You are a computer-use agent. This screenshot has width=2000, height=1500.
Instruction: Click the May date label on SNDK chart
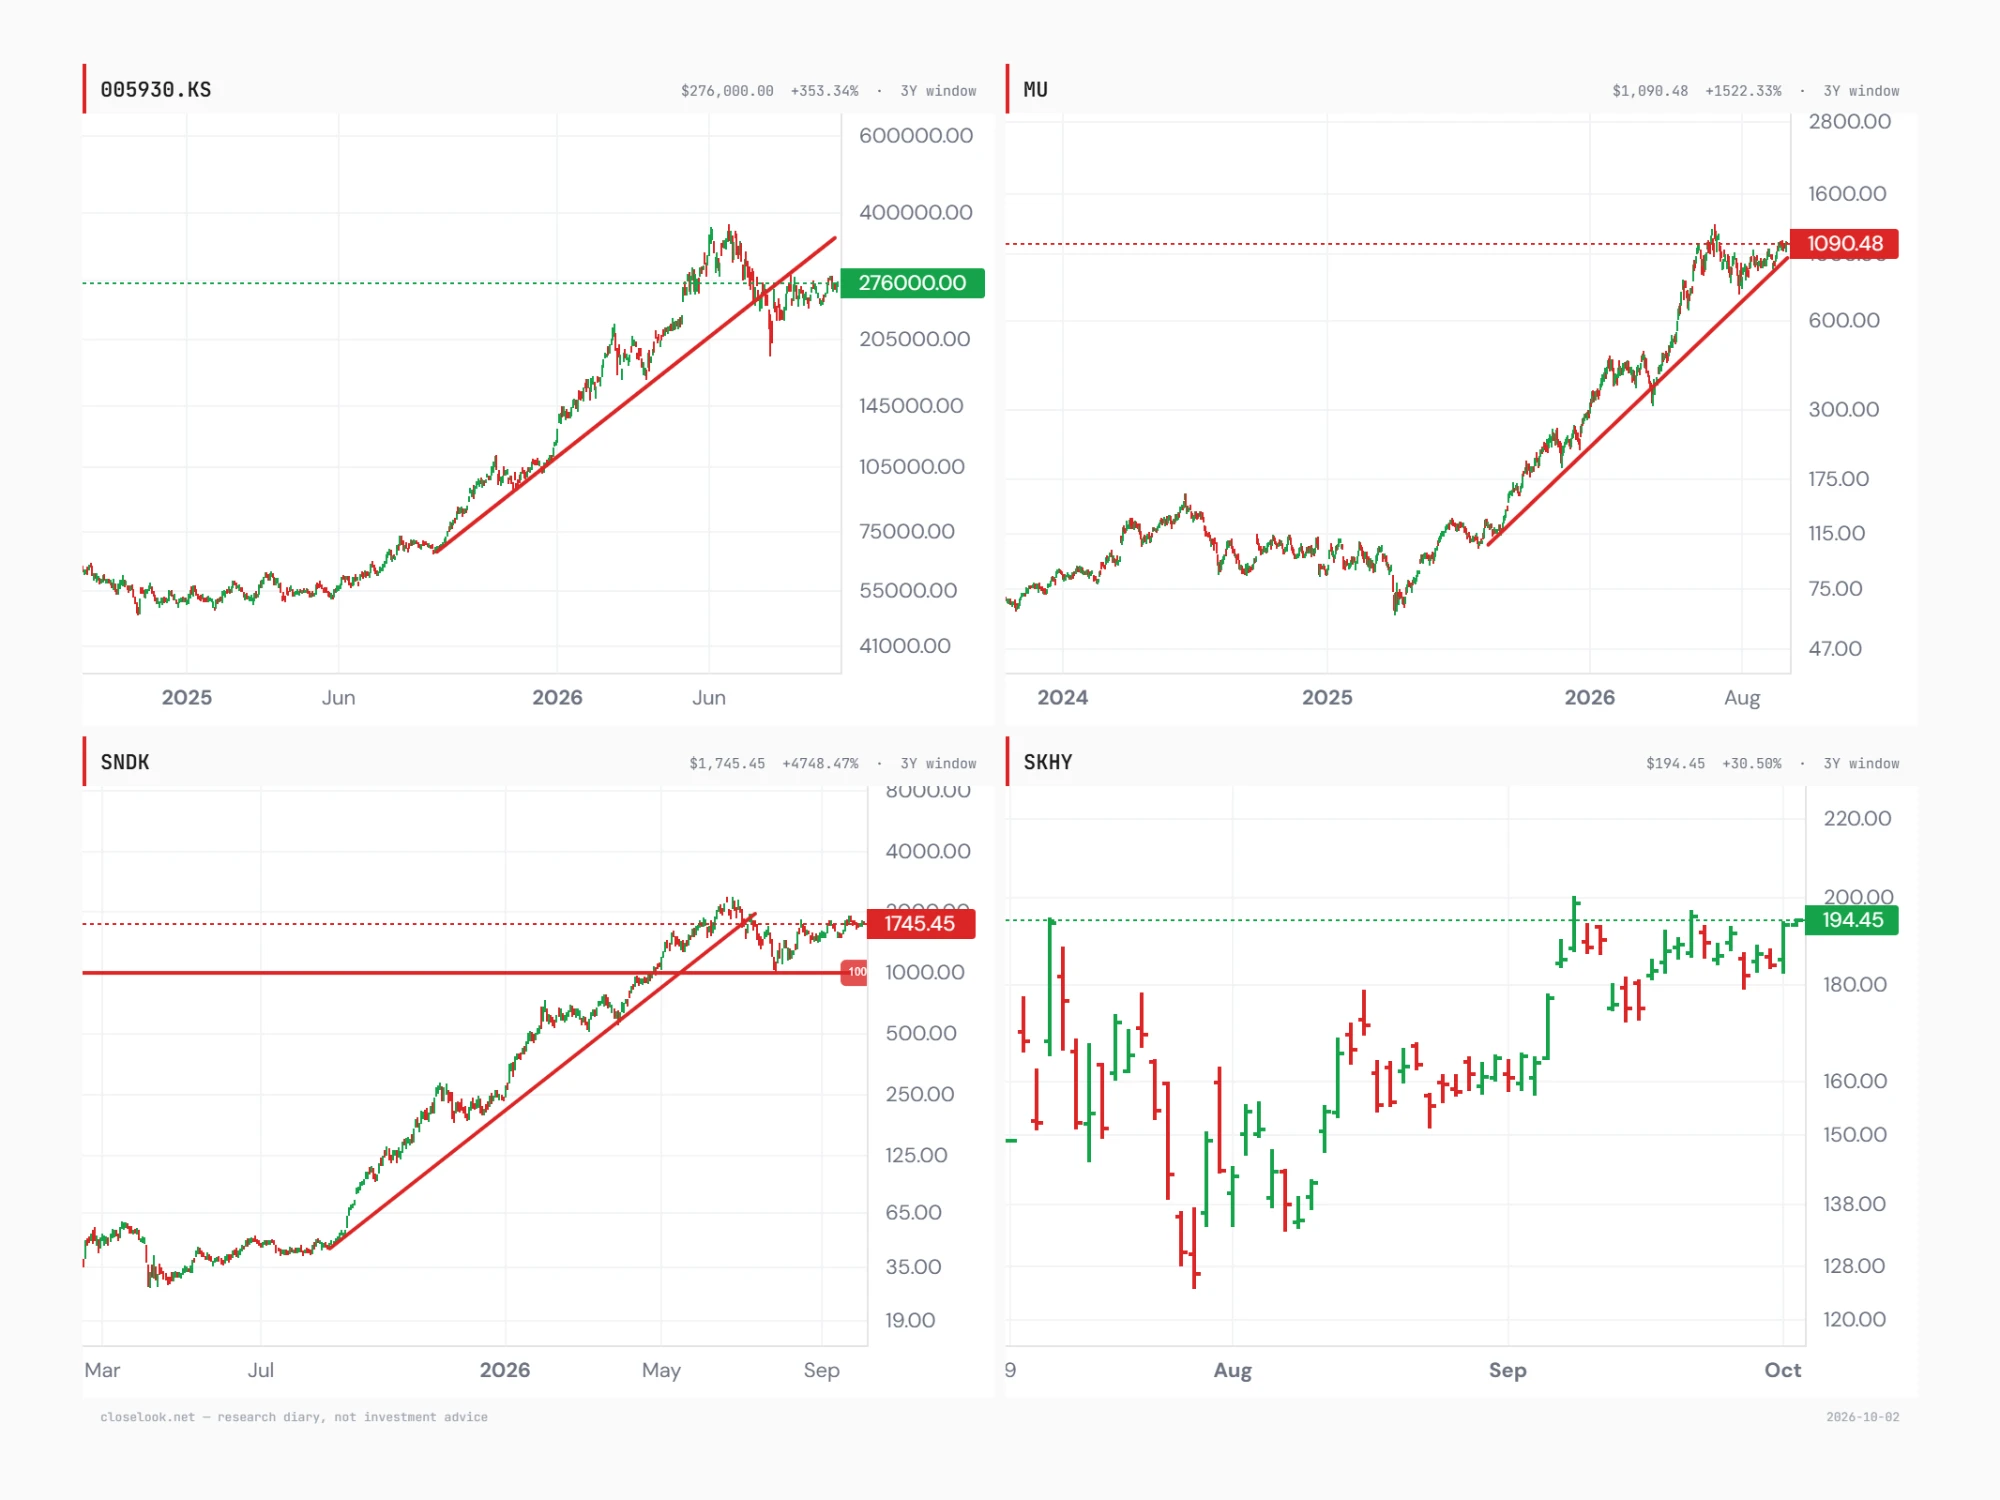(x=661, y=1371)
